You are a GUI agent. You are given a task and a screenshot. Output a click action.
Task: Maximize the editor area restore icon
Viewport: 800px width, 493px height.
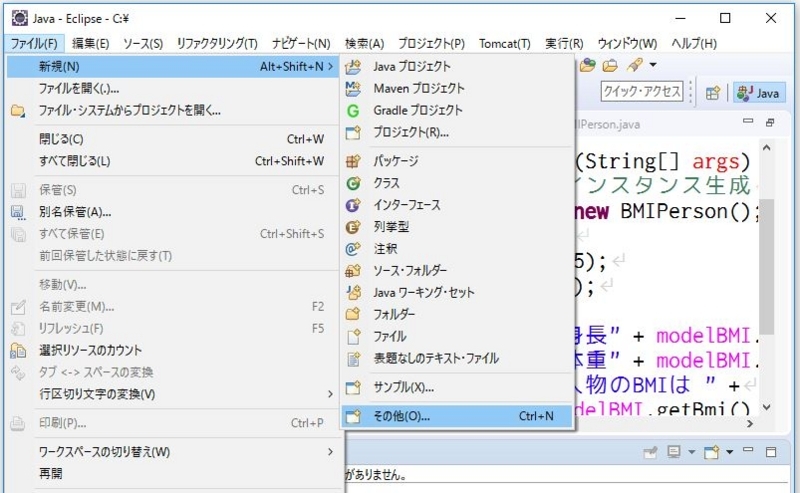(x=770, y=122)
